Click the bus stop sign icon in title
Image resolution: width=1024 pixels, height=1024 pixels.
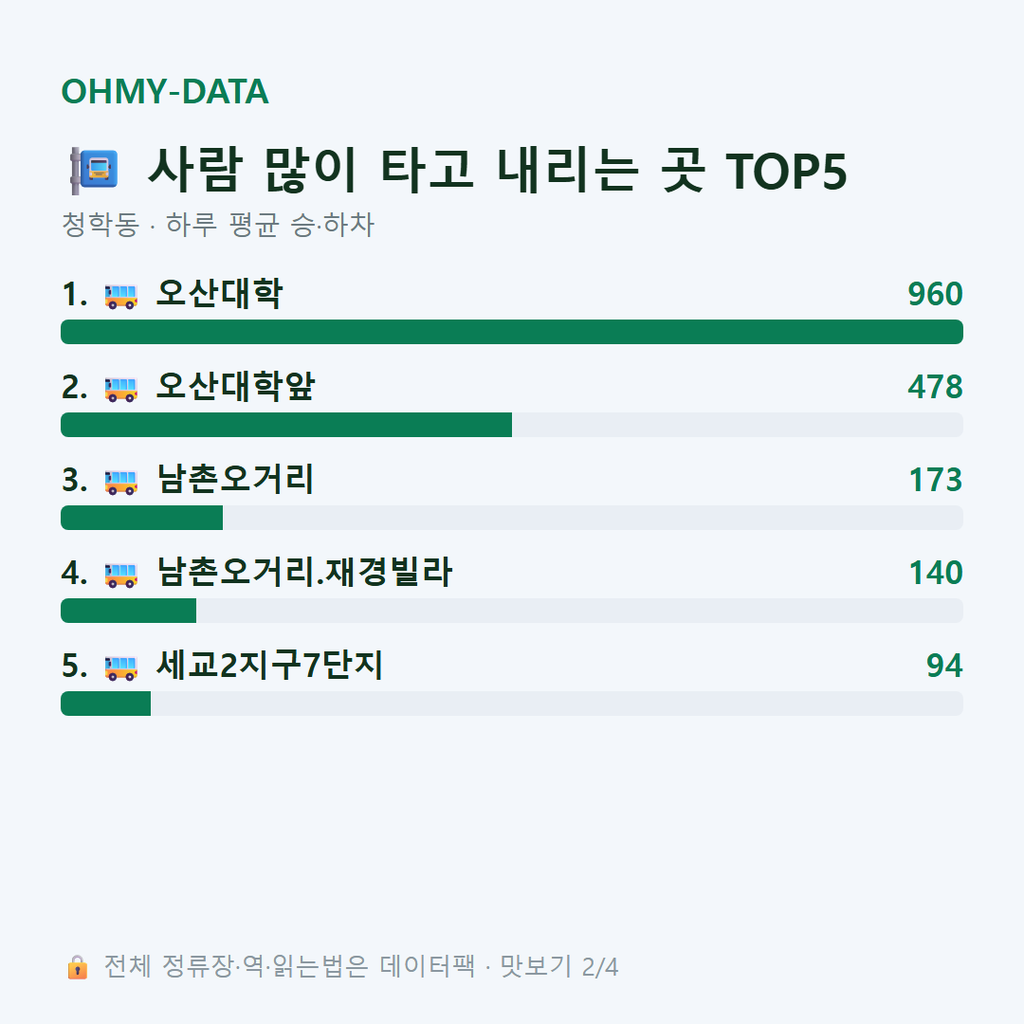(94, 170)
